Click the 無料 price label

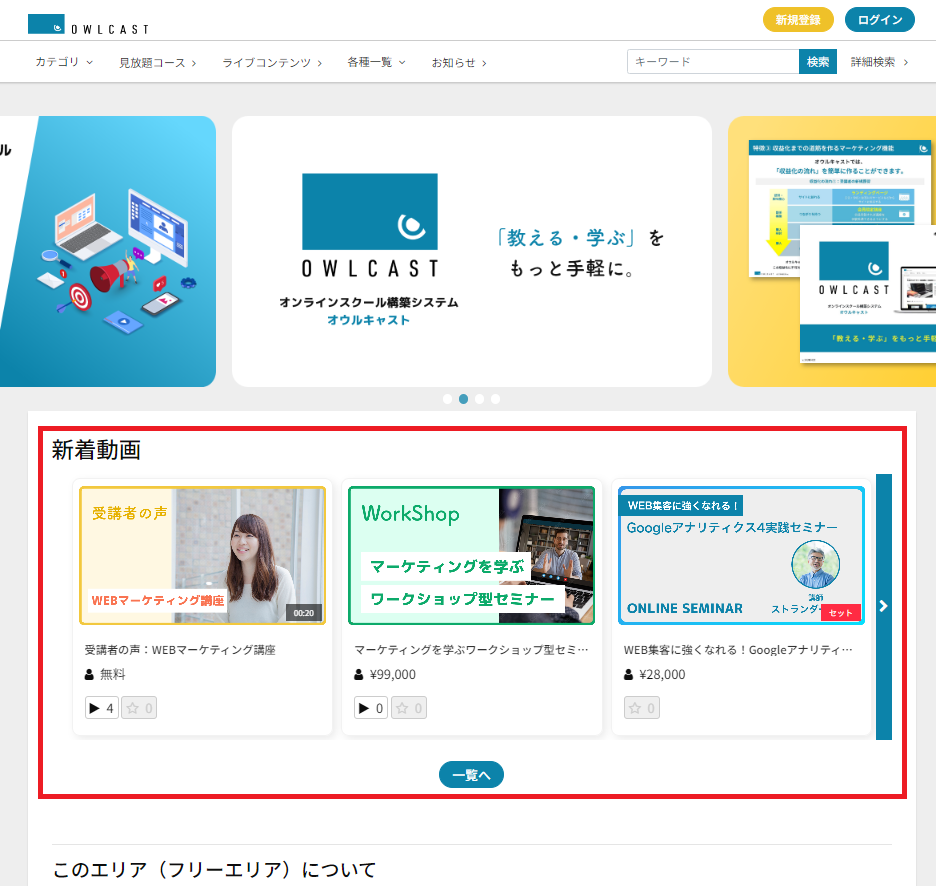[113, 675]
